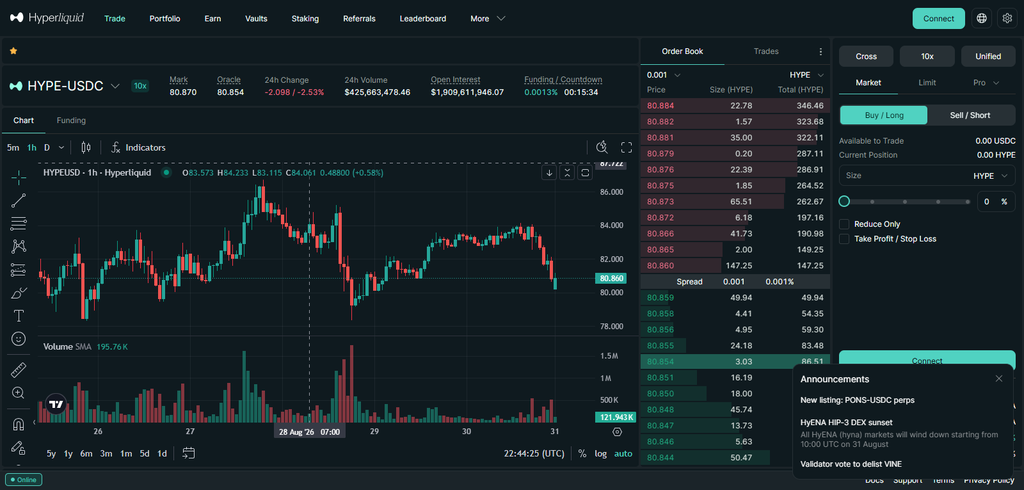Open order book 0.001 tick size dropdown
This screenshot has width=1024, height=490.
coord(664,74)
